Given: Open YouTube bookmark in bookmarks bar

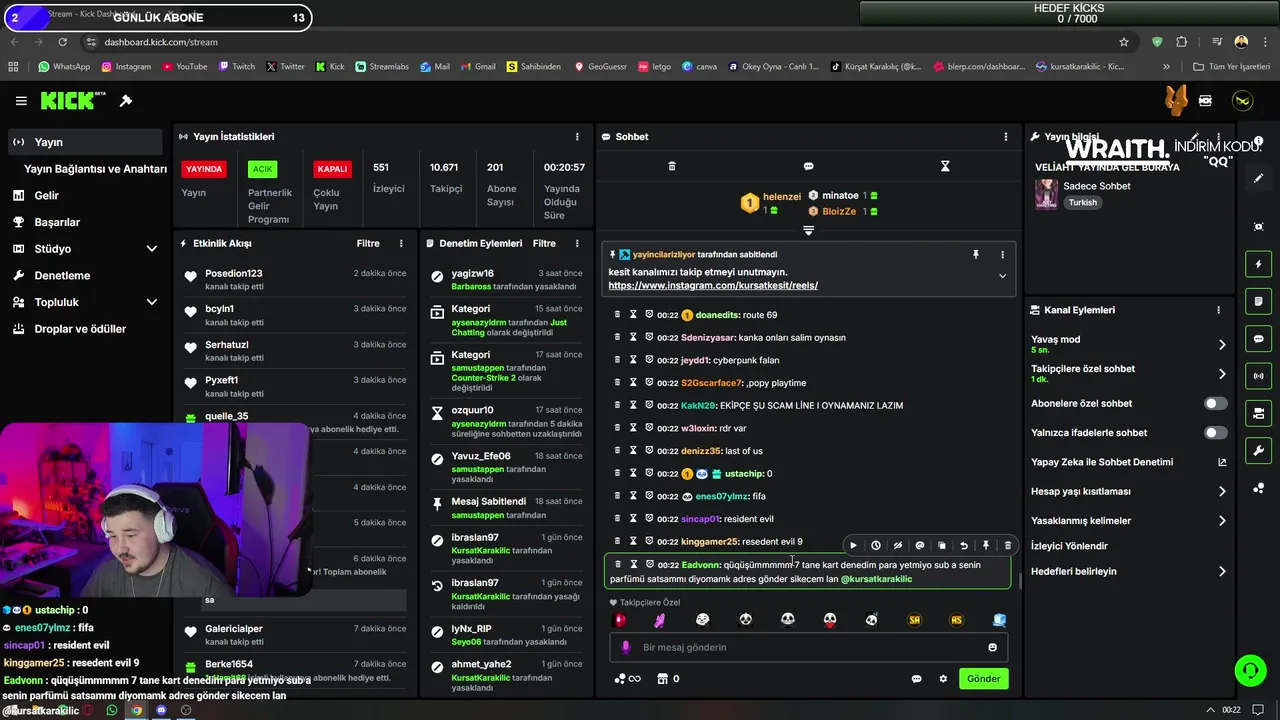Looking at the screenshot, I should click(x=184, y=67).
